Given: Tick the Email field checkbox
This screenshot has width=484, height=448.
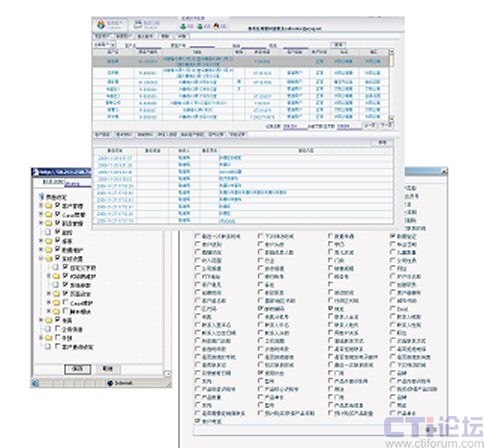Looking at the screenshot, I should 393,308.
